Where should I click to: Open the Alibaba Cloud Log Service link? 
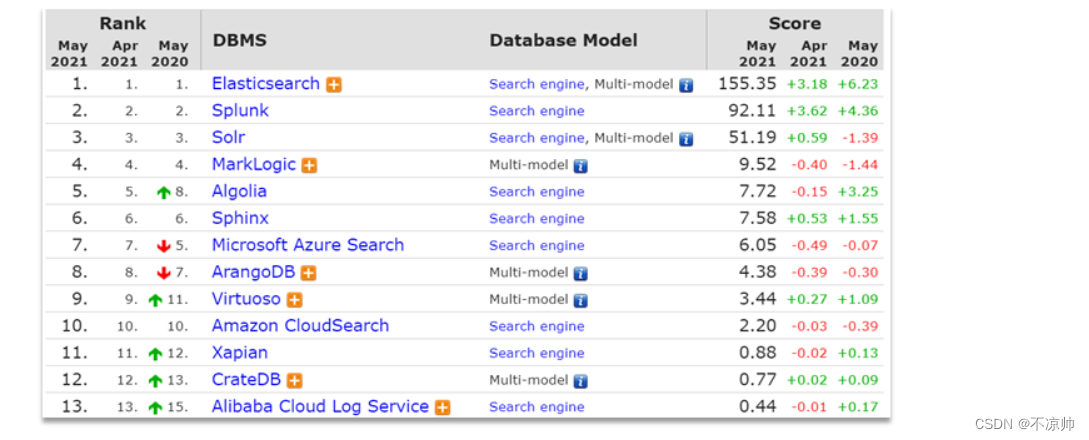click(320, 407)
